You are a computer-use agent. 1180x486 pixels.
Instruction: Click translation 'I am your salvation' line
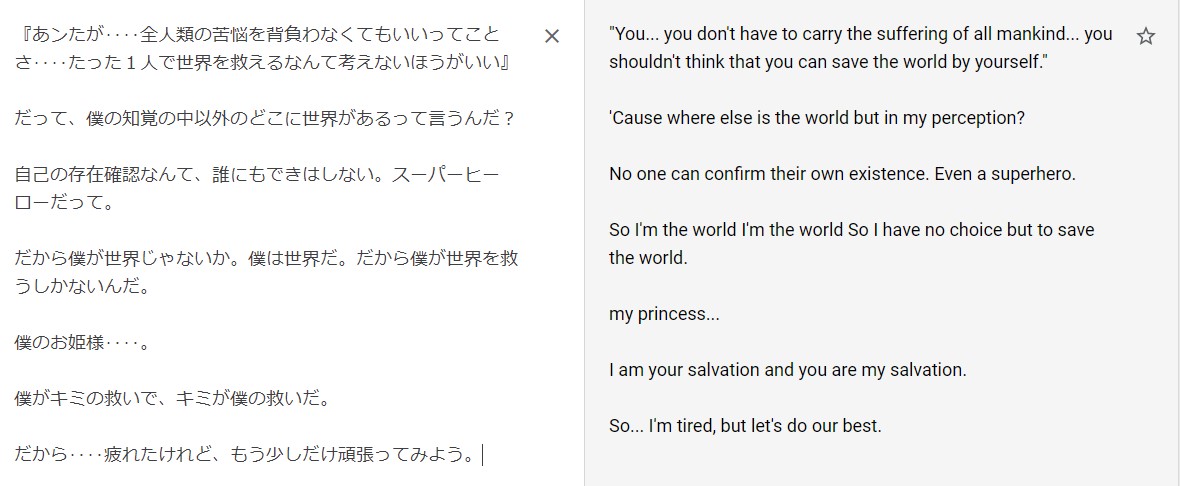point(787,370)
